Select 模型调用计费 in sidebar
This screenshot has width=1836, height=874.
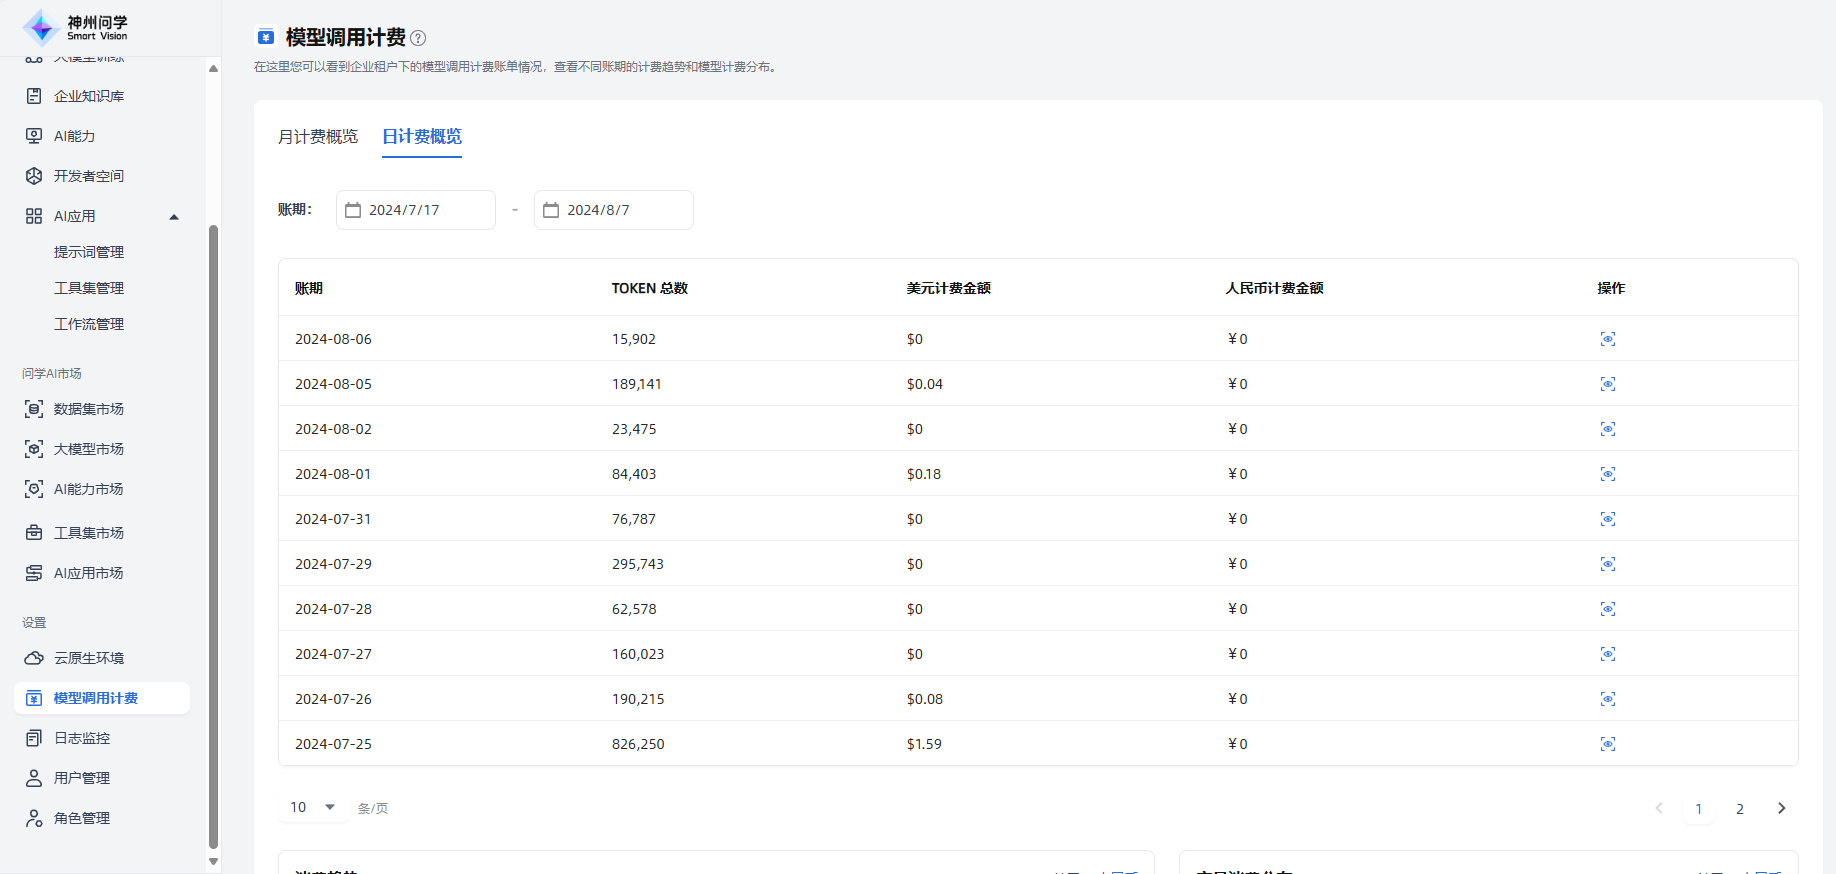coord(102,698)
